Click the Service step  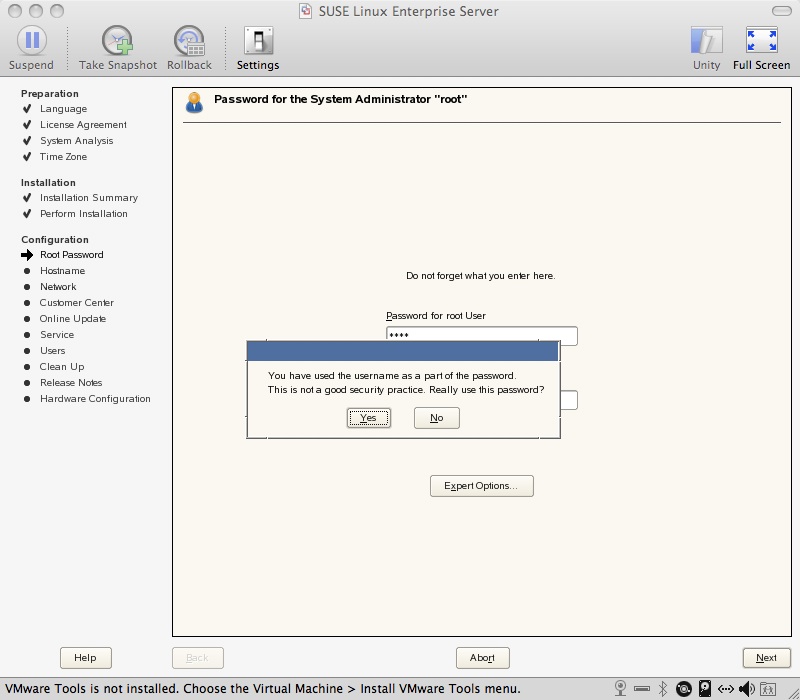pos(57,335)
